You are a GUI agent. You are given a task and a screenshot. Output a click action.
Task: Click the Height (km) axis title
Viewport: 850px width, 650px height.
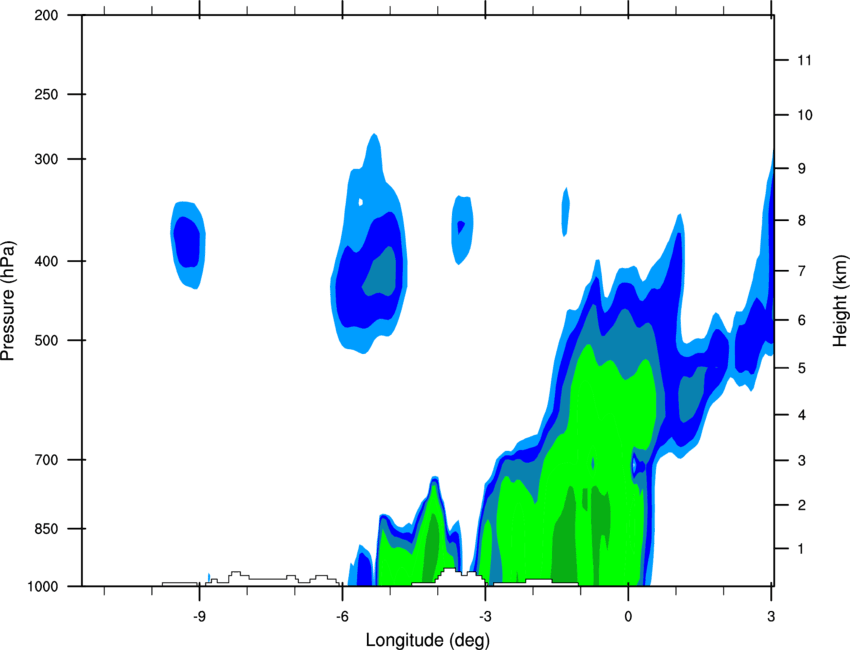pos(840,300)
